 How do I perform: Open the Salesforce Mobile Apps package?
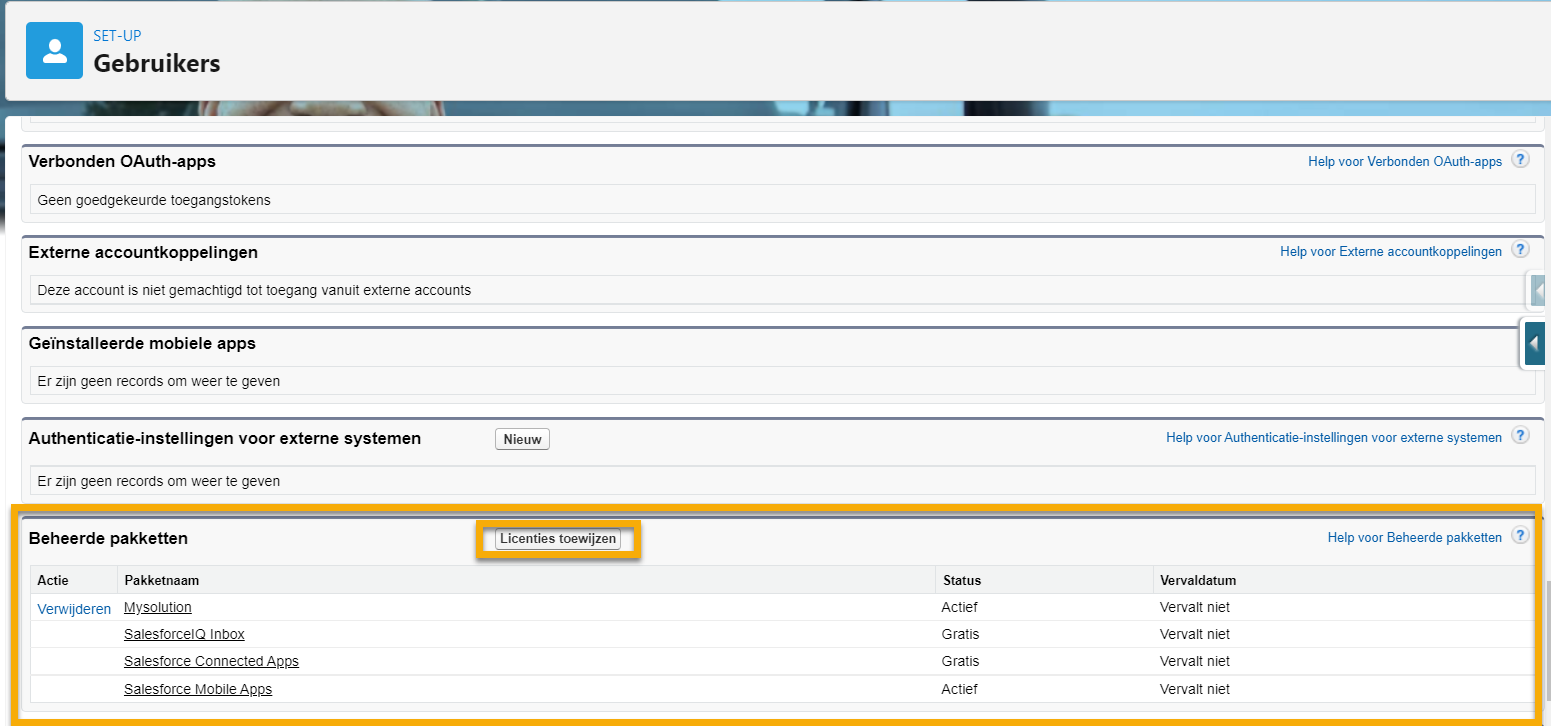coord(198,689)
